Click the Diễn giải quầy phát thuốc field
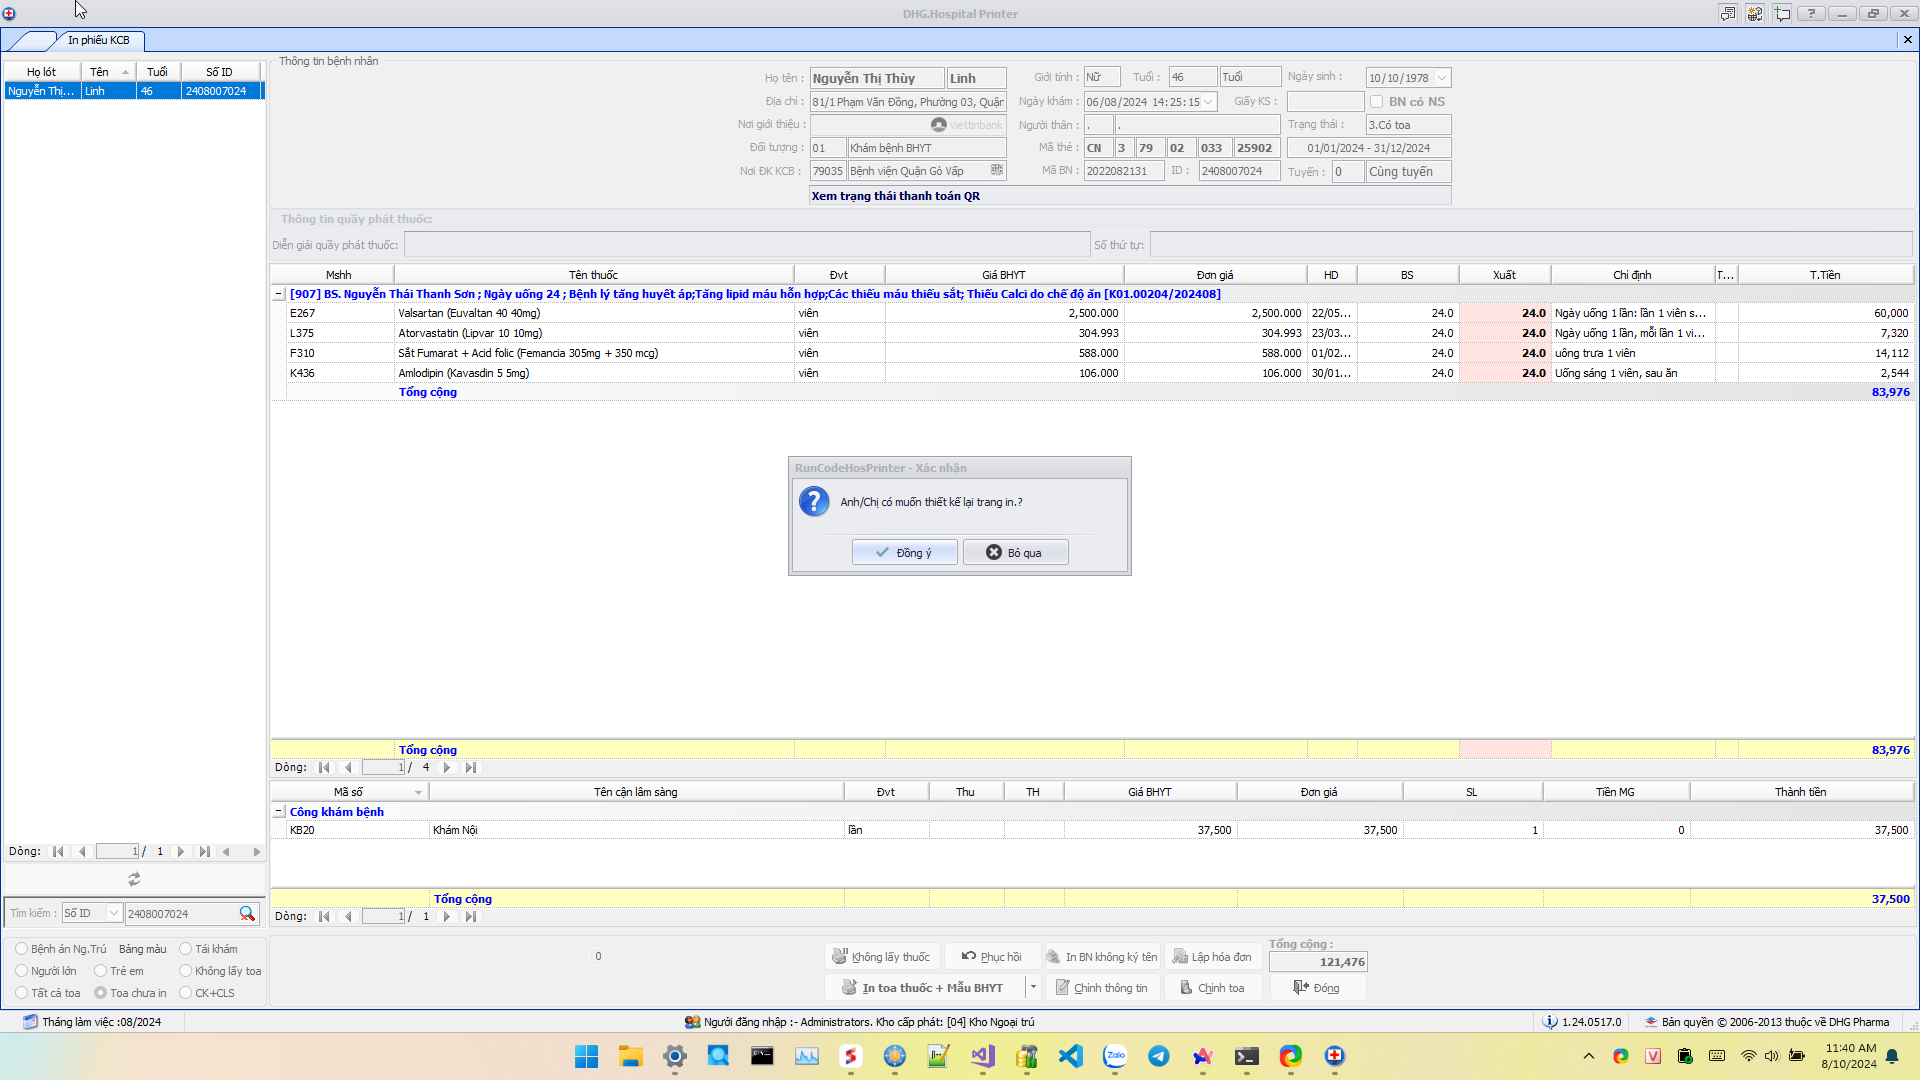Screen dimensions: 1920x1080 pyautogui.click(x=746, y=245)
